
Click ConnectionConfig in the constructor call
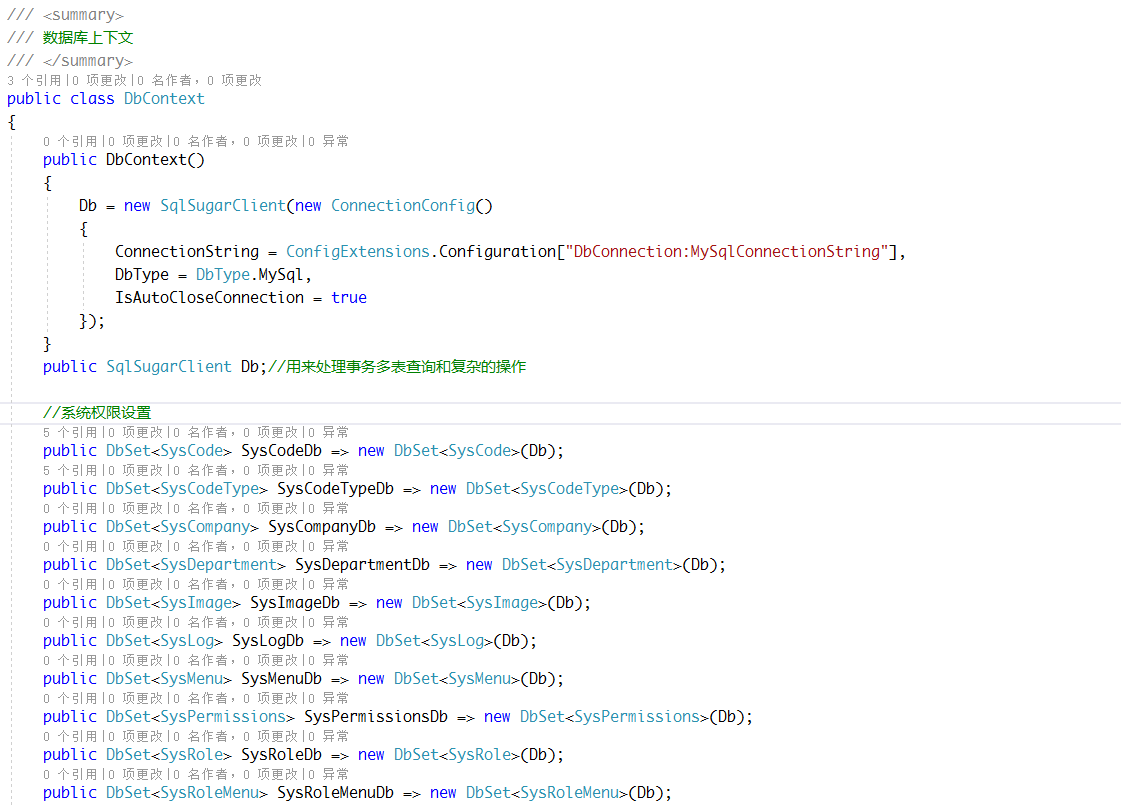pyautogui.click(x=403, y=206)
